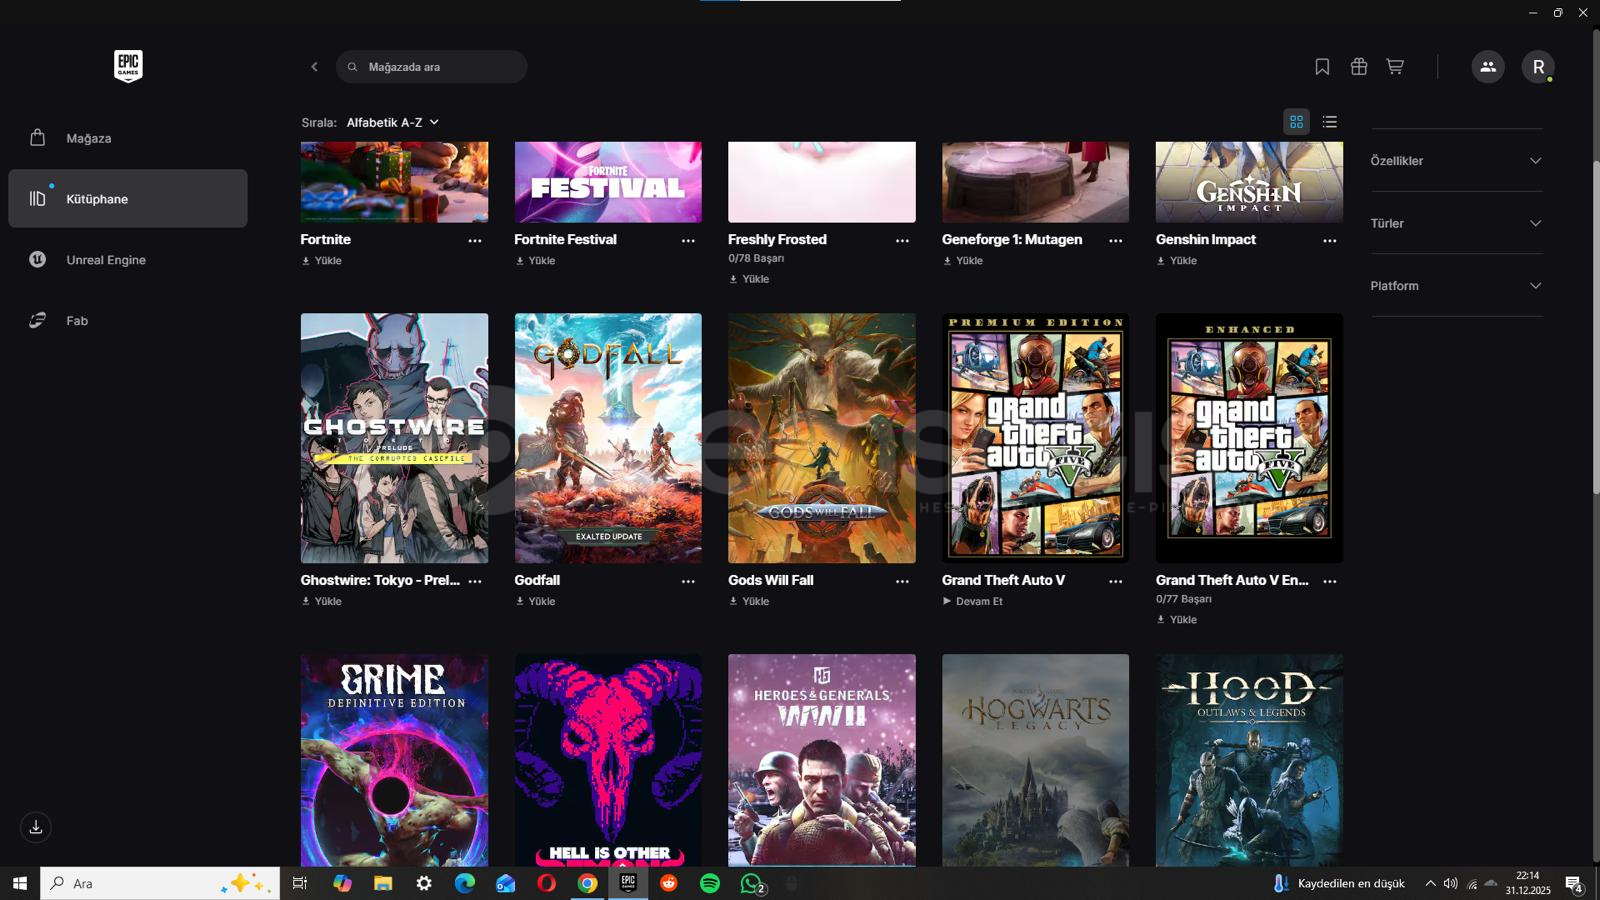Open the R profile avatar menu
This screenshot has height=900, width=1600.
pos(1538,67)
